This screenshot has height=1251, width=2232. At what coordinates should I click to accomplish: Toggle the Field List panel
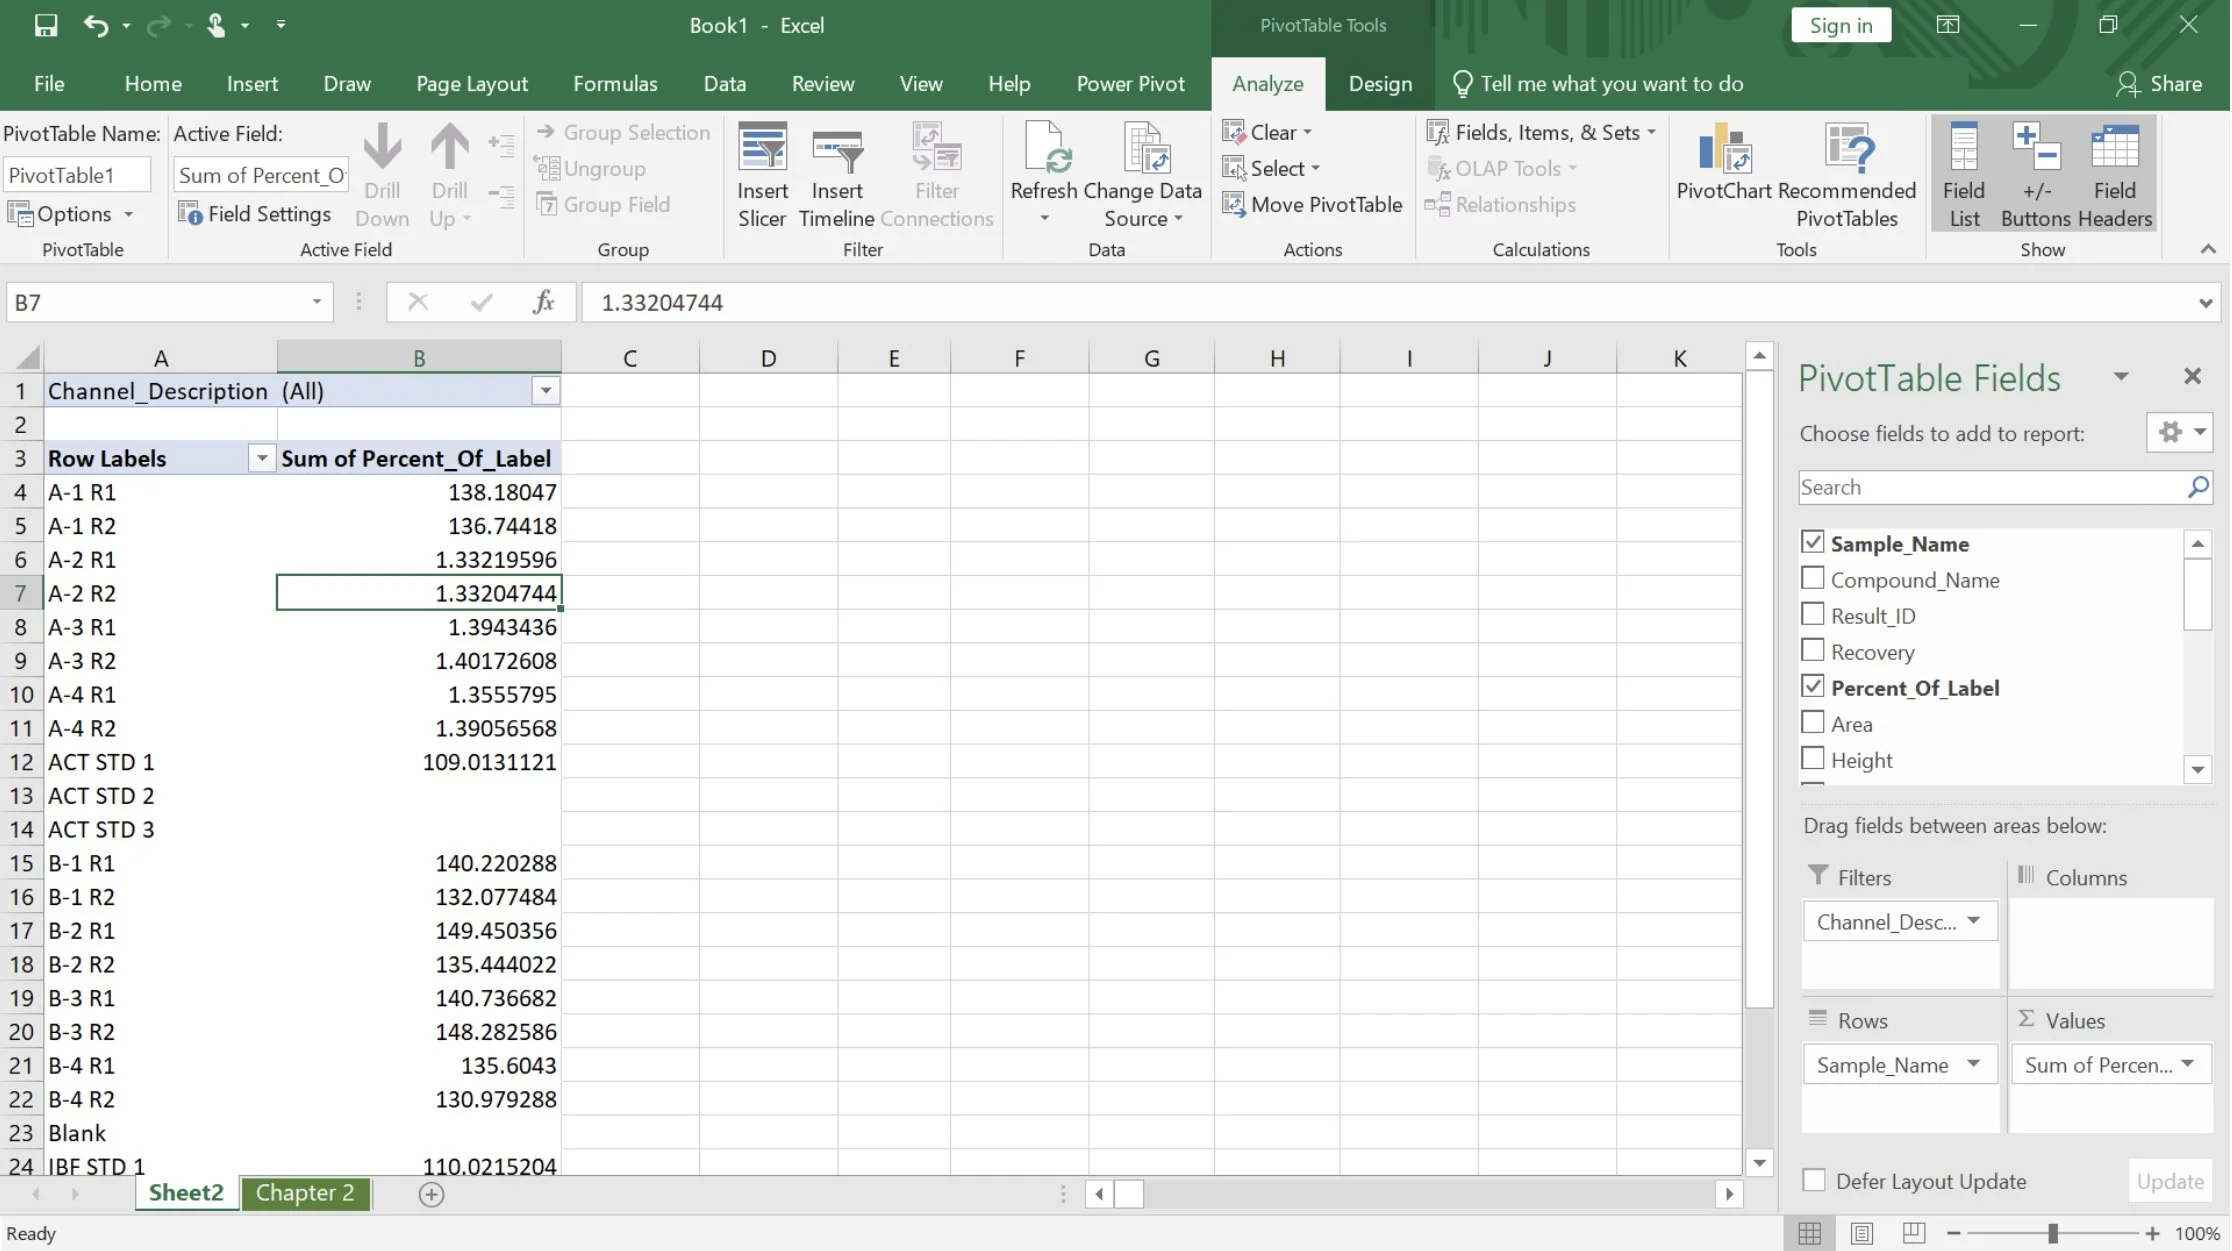[x=1963, y=175]
